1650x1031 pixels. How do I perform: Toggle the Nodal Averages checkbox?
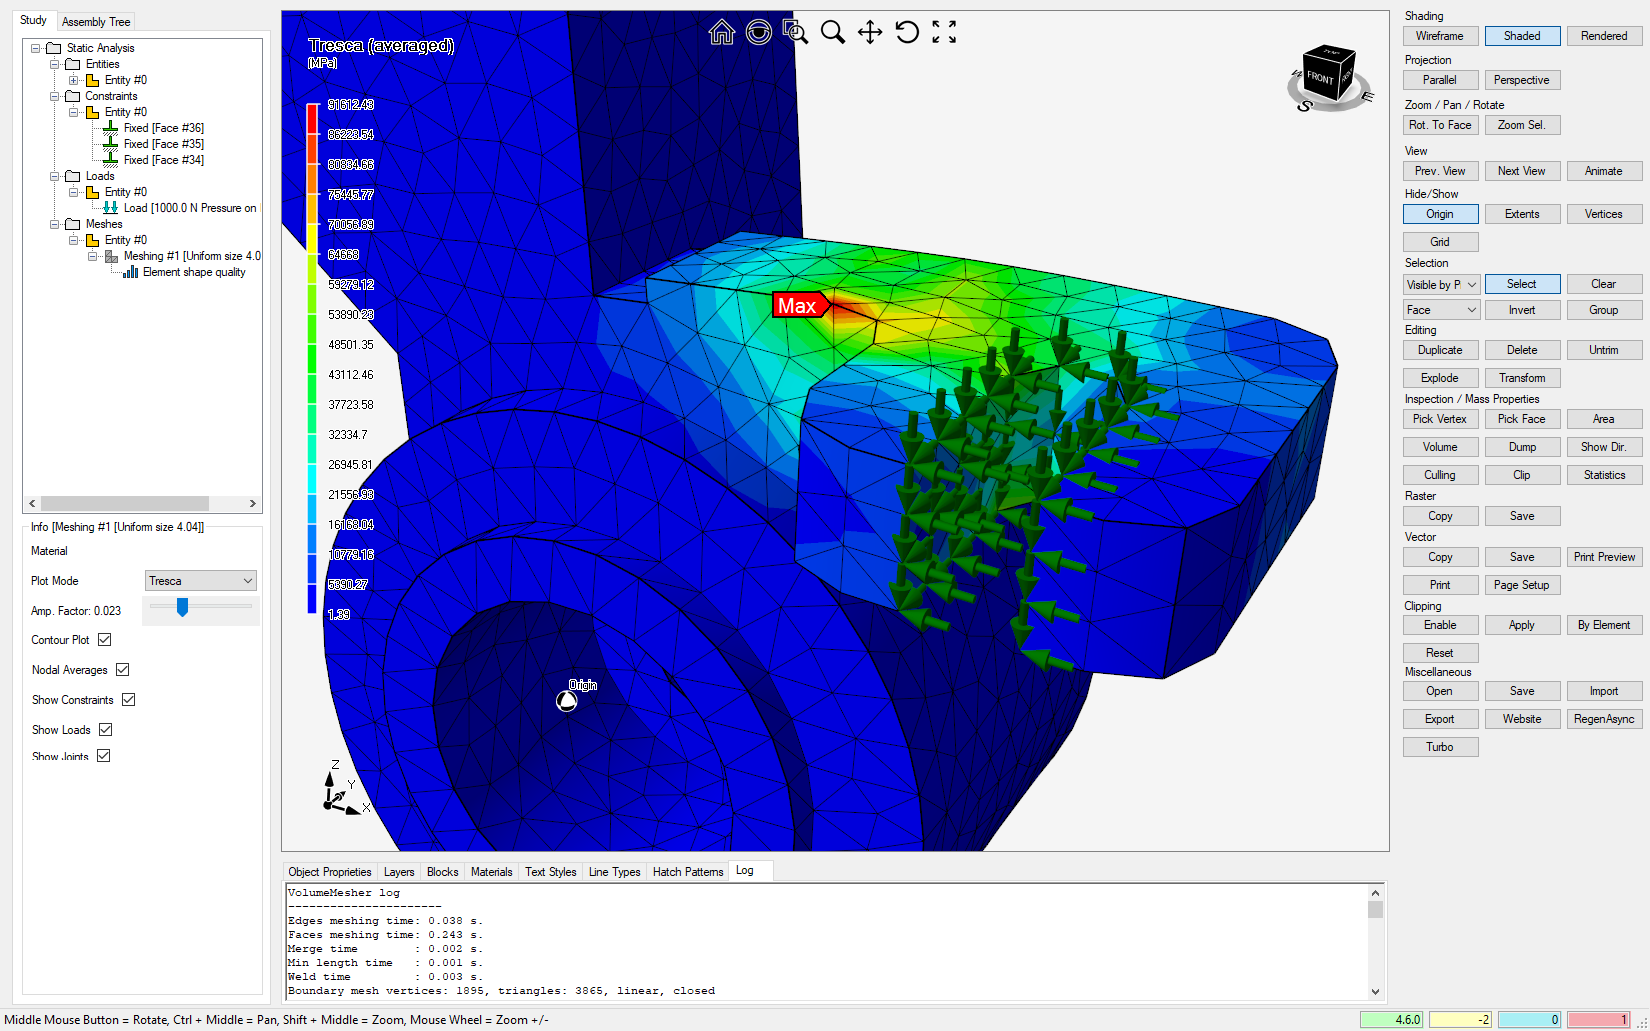click(123, 670)
